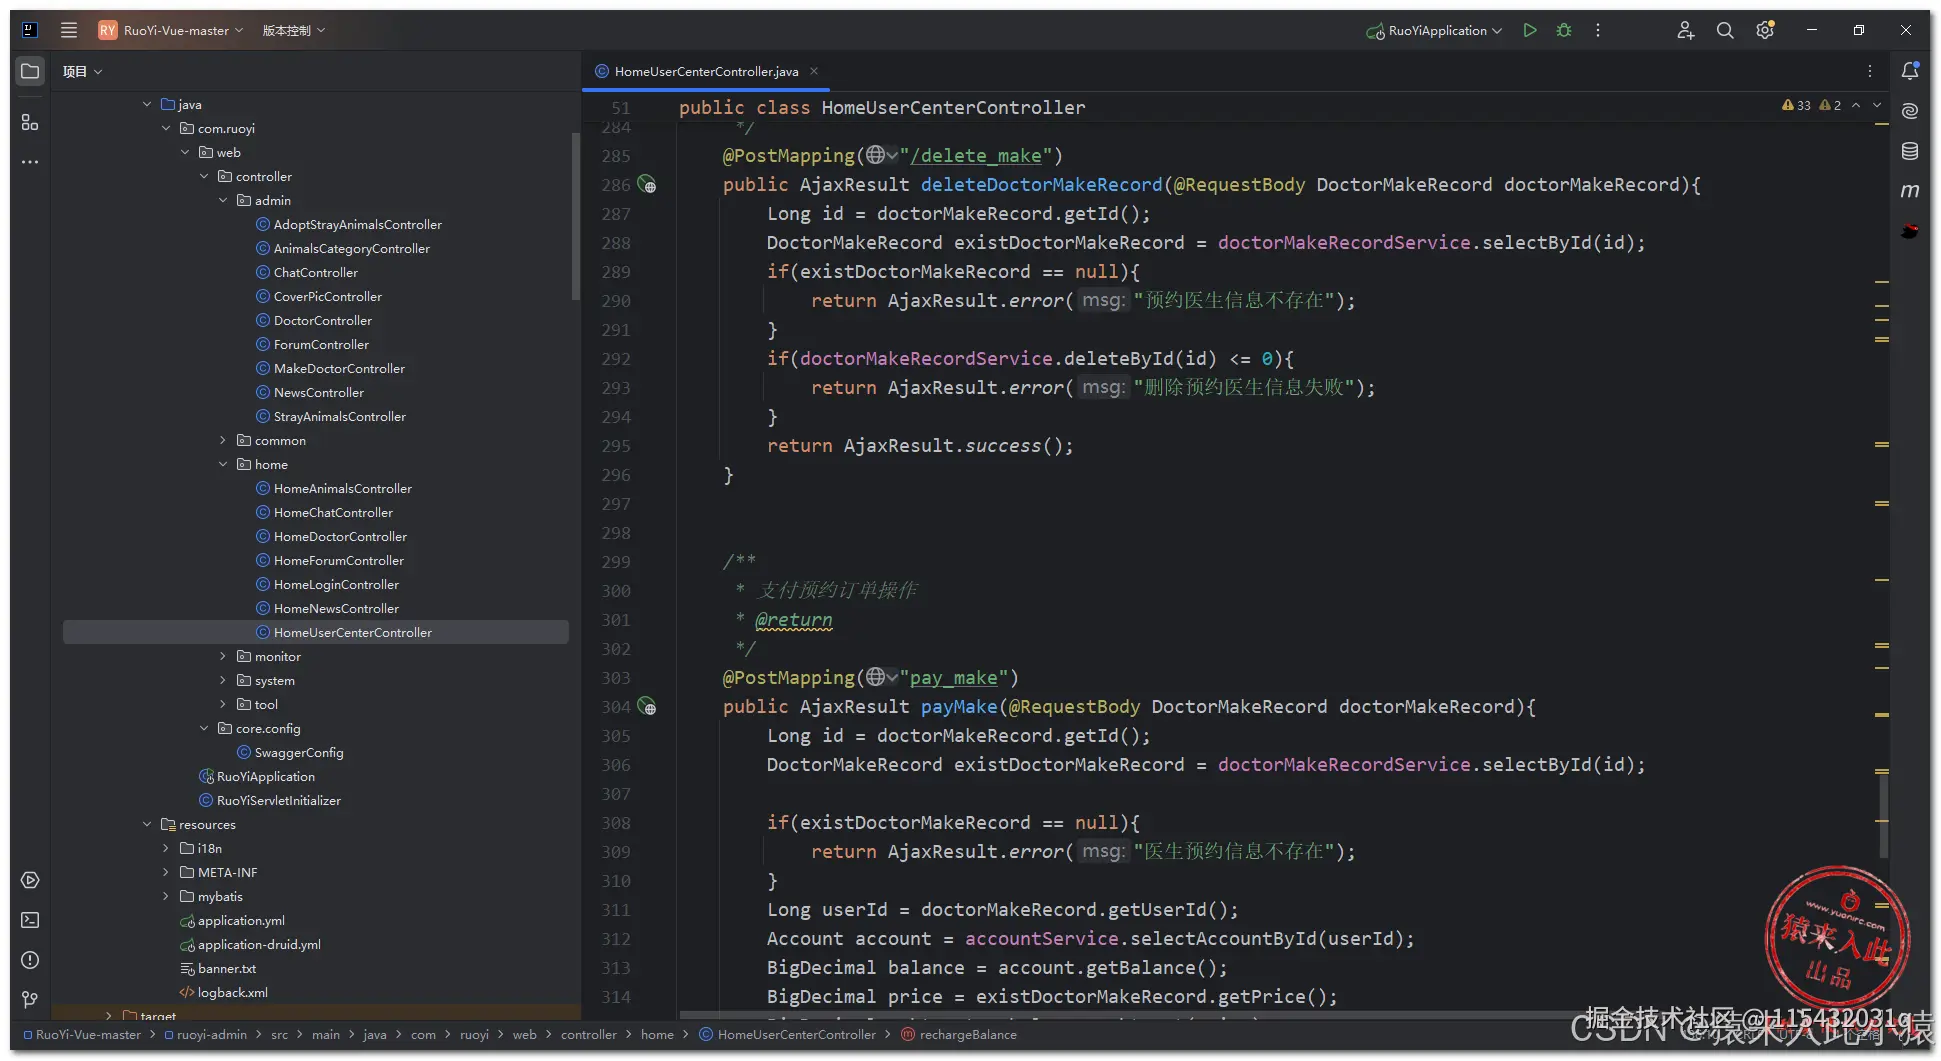Select the HomeUserCenterController.java editor tab
Viewport: 1941px width, 1061px height.
pyautogui.click(x=706, y=71)
